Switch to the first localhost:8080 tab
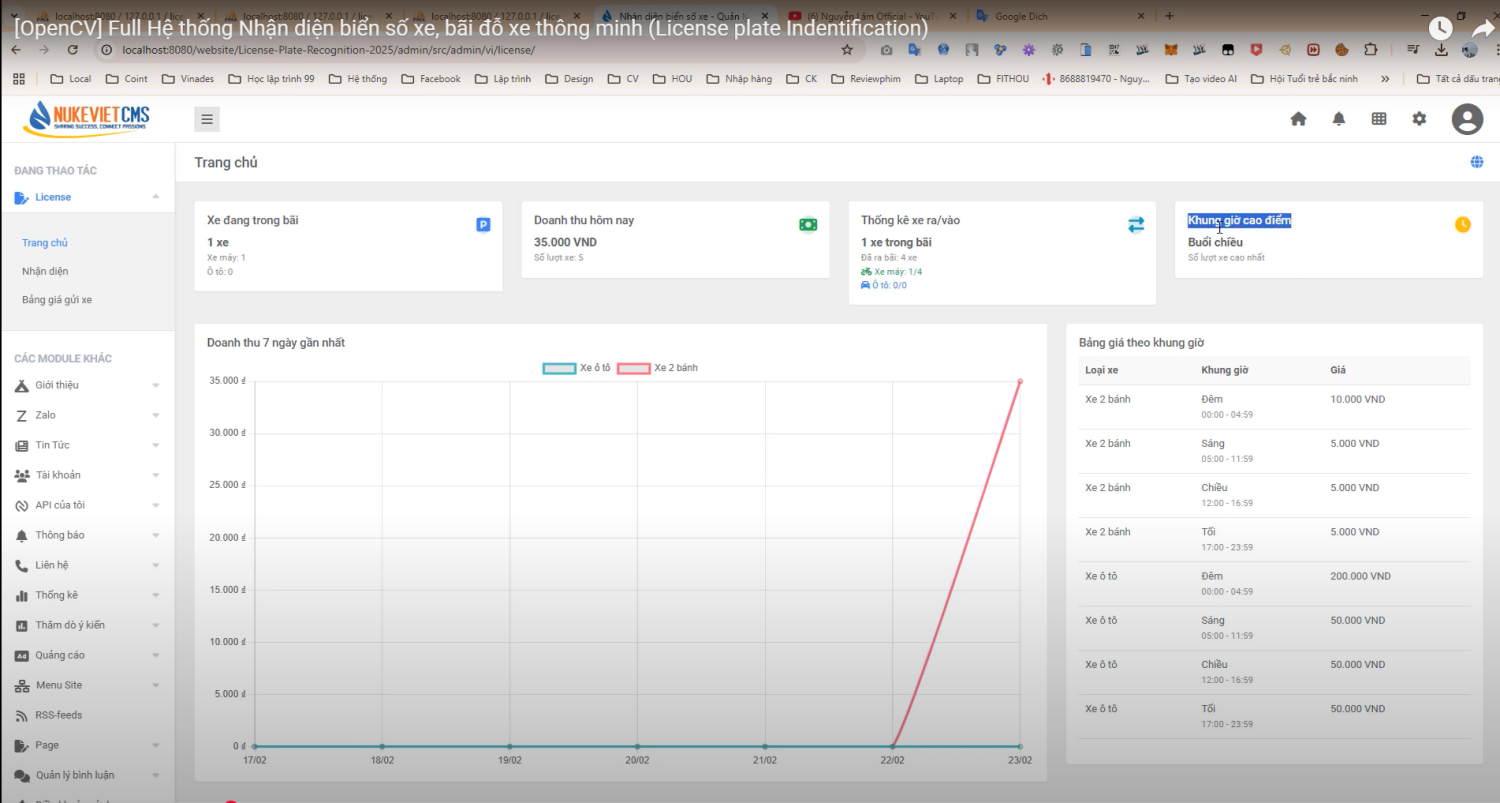The height and width of the screenshot is (803, 1500). (x=118, y=16)
